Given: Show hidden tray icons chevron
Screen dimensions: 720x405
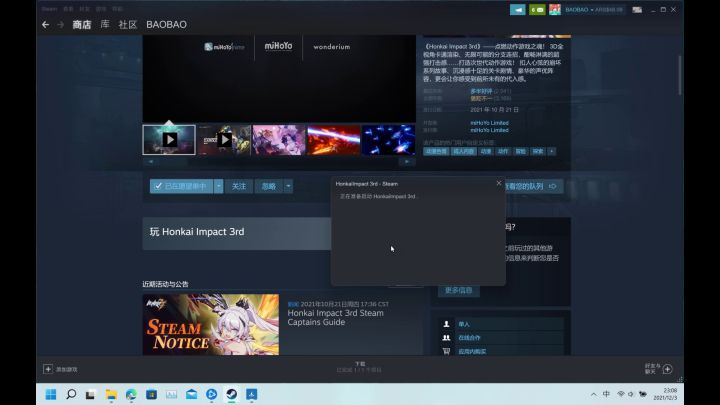Looking at the screenshot, I should [x=594, y=394].
